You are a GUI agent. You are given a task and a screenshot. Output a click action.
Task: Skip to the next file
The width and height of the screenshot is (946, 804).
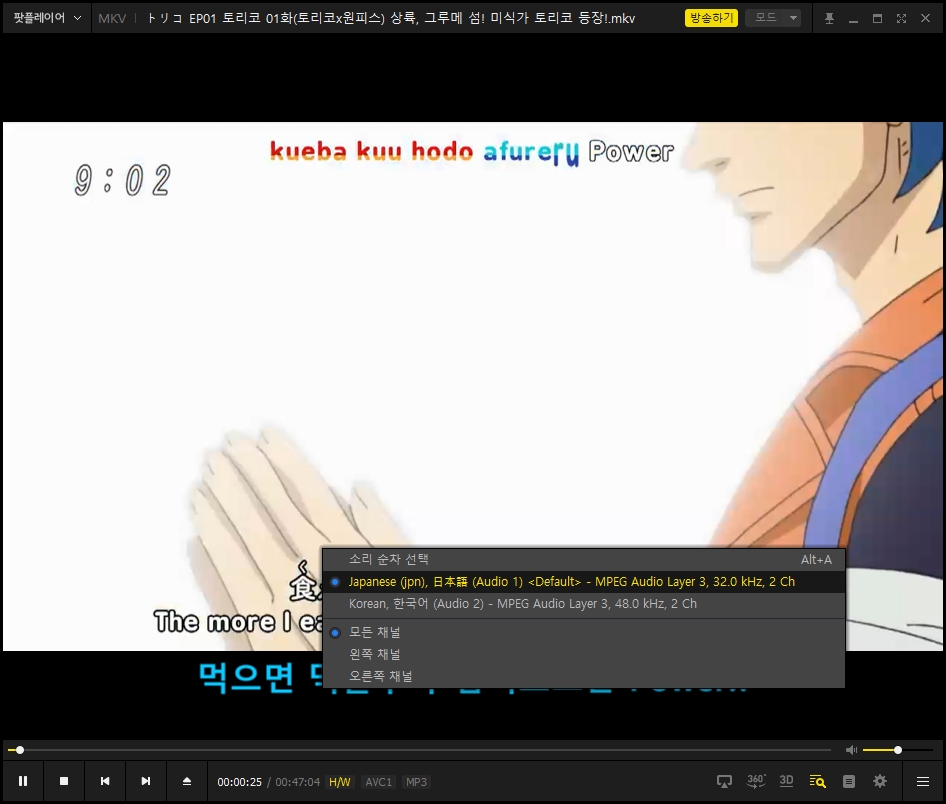(146, 781)
